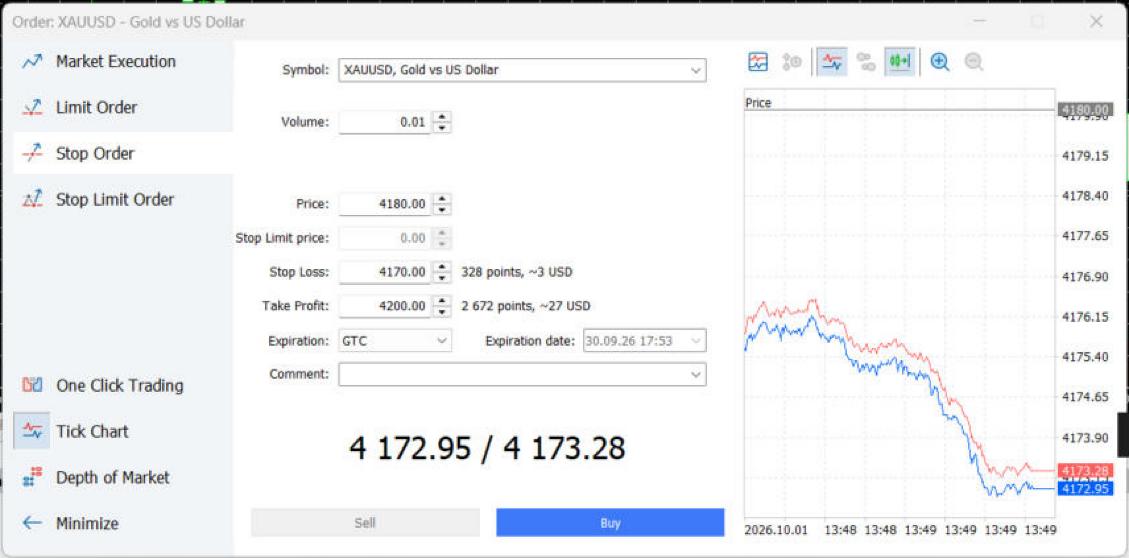Click the greyed-out second chart toolbar icon
Viewport: 1129px width, 558px height.
click(x=792, y=62)
